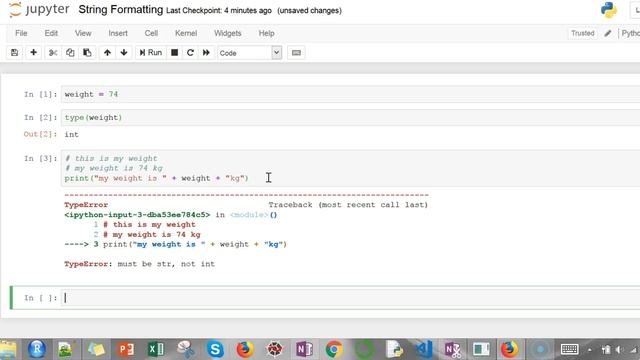Viewport: 640px width, 360px height.
Task: Show hidden system tray icons arrow
Action: tap(589, 350)
